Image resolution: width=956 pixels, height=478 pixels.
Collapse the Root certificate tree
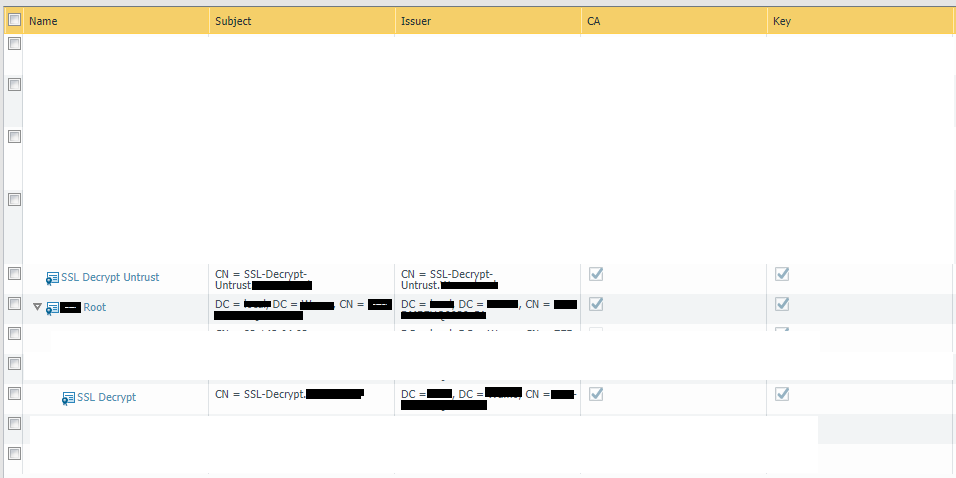[x=37, y=307]
